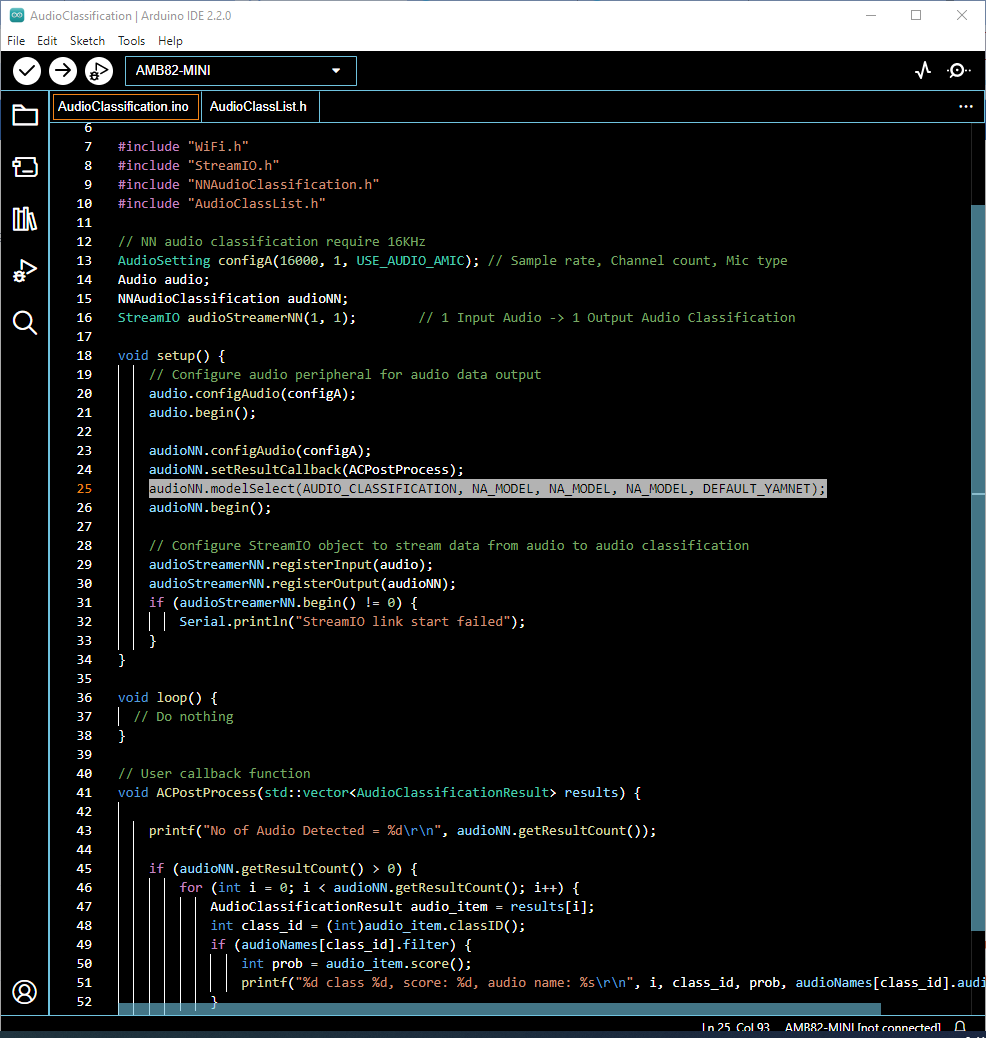Start debugging with the Debug toolbar button
This screenshot has height=1038, width=986.
pos(98,70)
